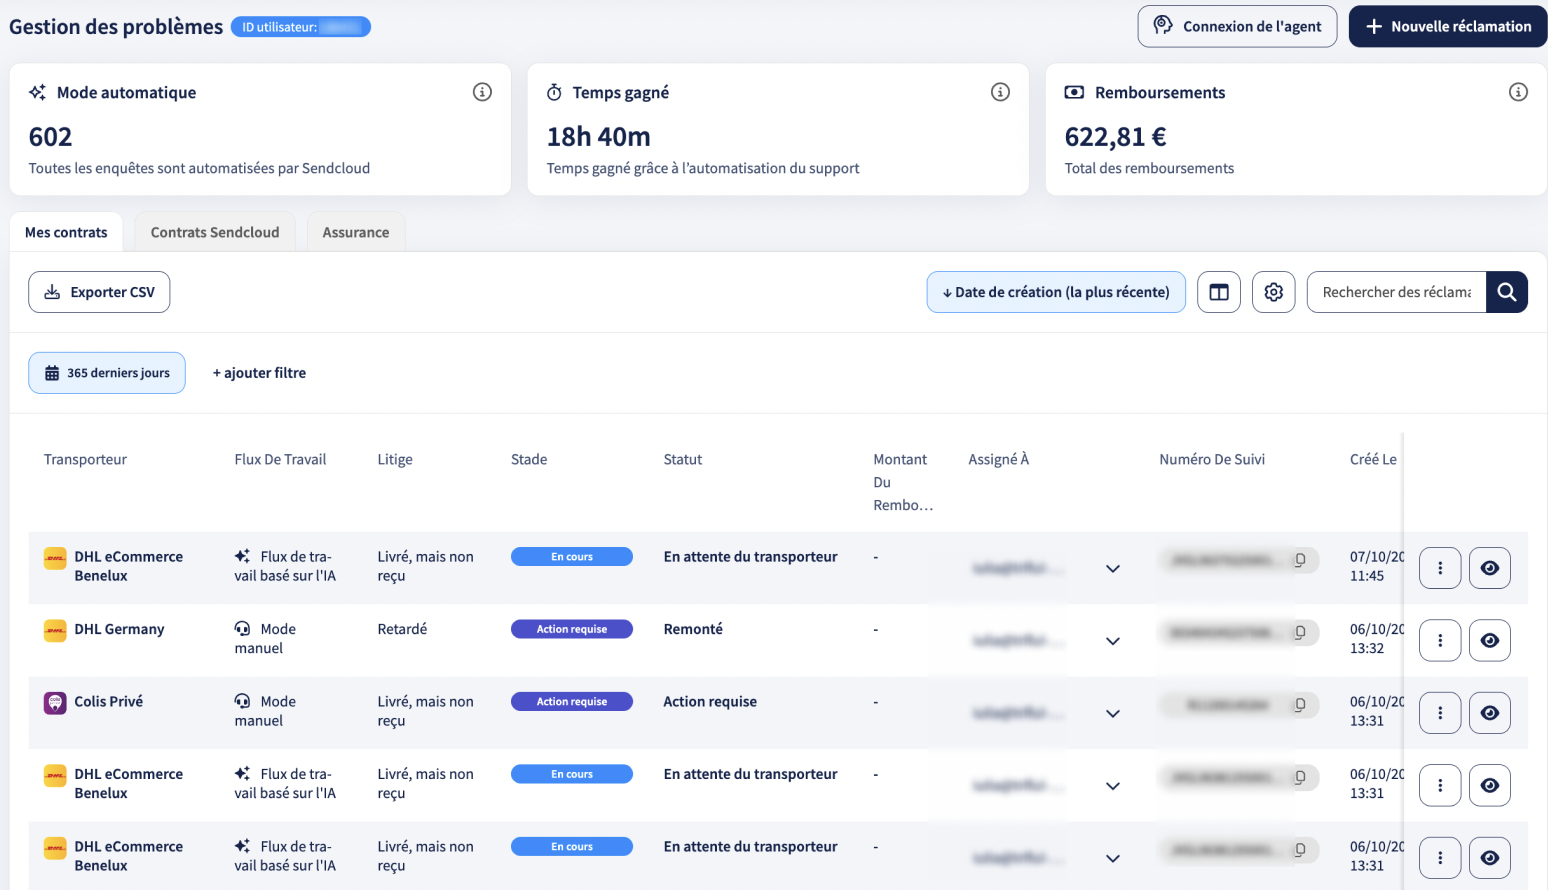Screen dimensions: 1548x890
Task: Click Assigné À column header
Action: 998,459
